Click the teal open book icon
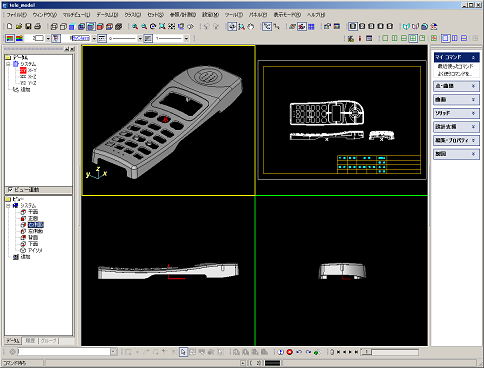The width and height of the screenshot is (484, 368). pos(406,26)
